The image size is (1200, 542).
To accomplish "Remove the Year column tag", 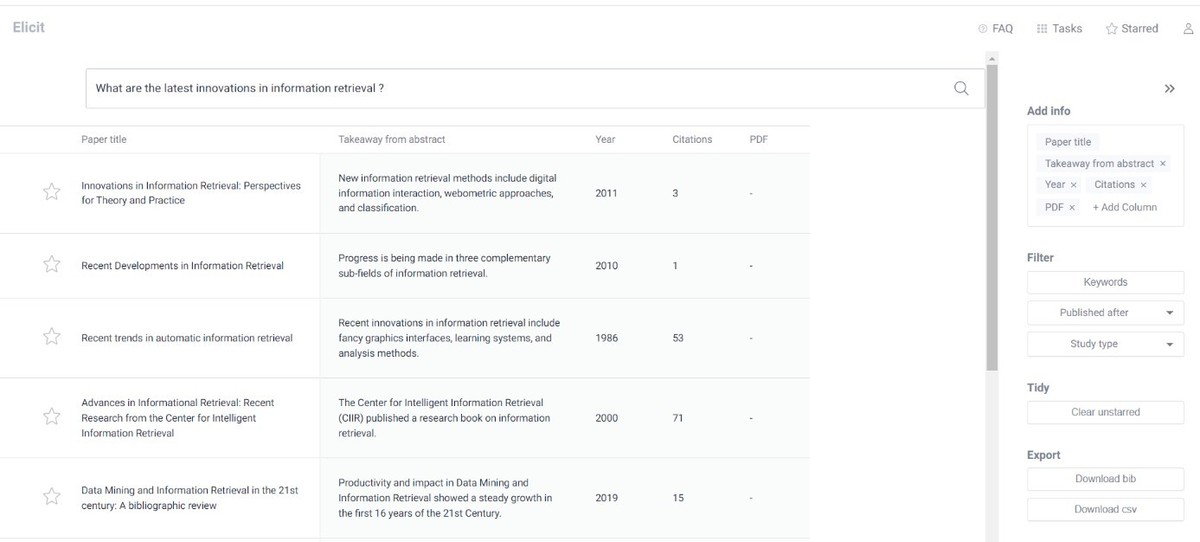I will pos(1073,185).
